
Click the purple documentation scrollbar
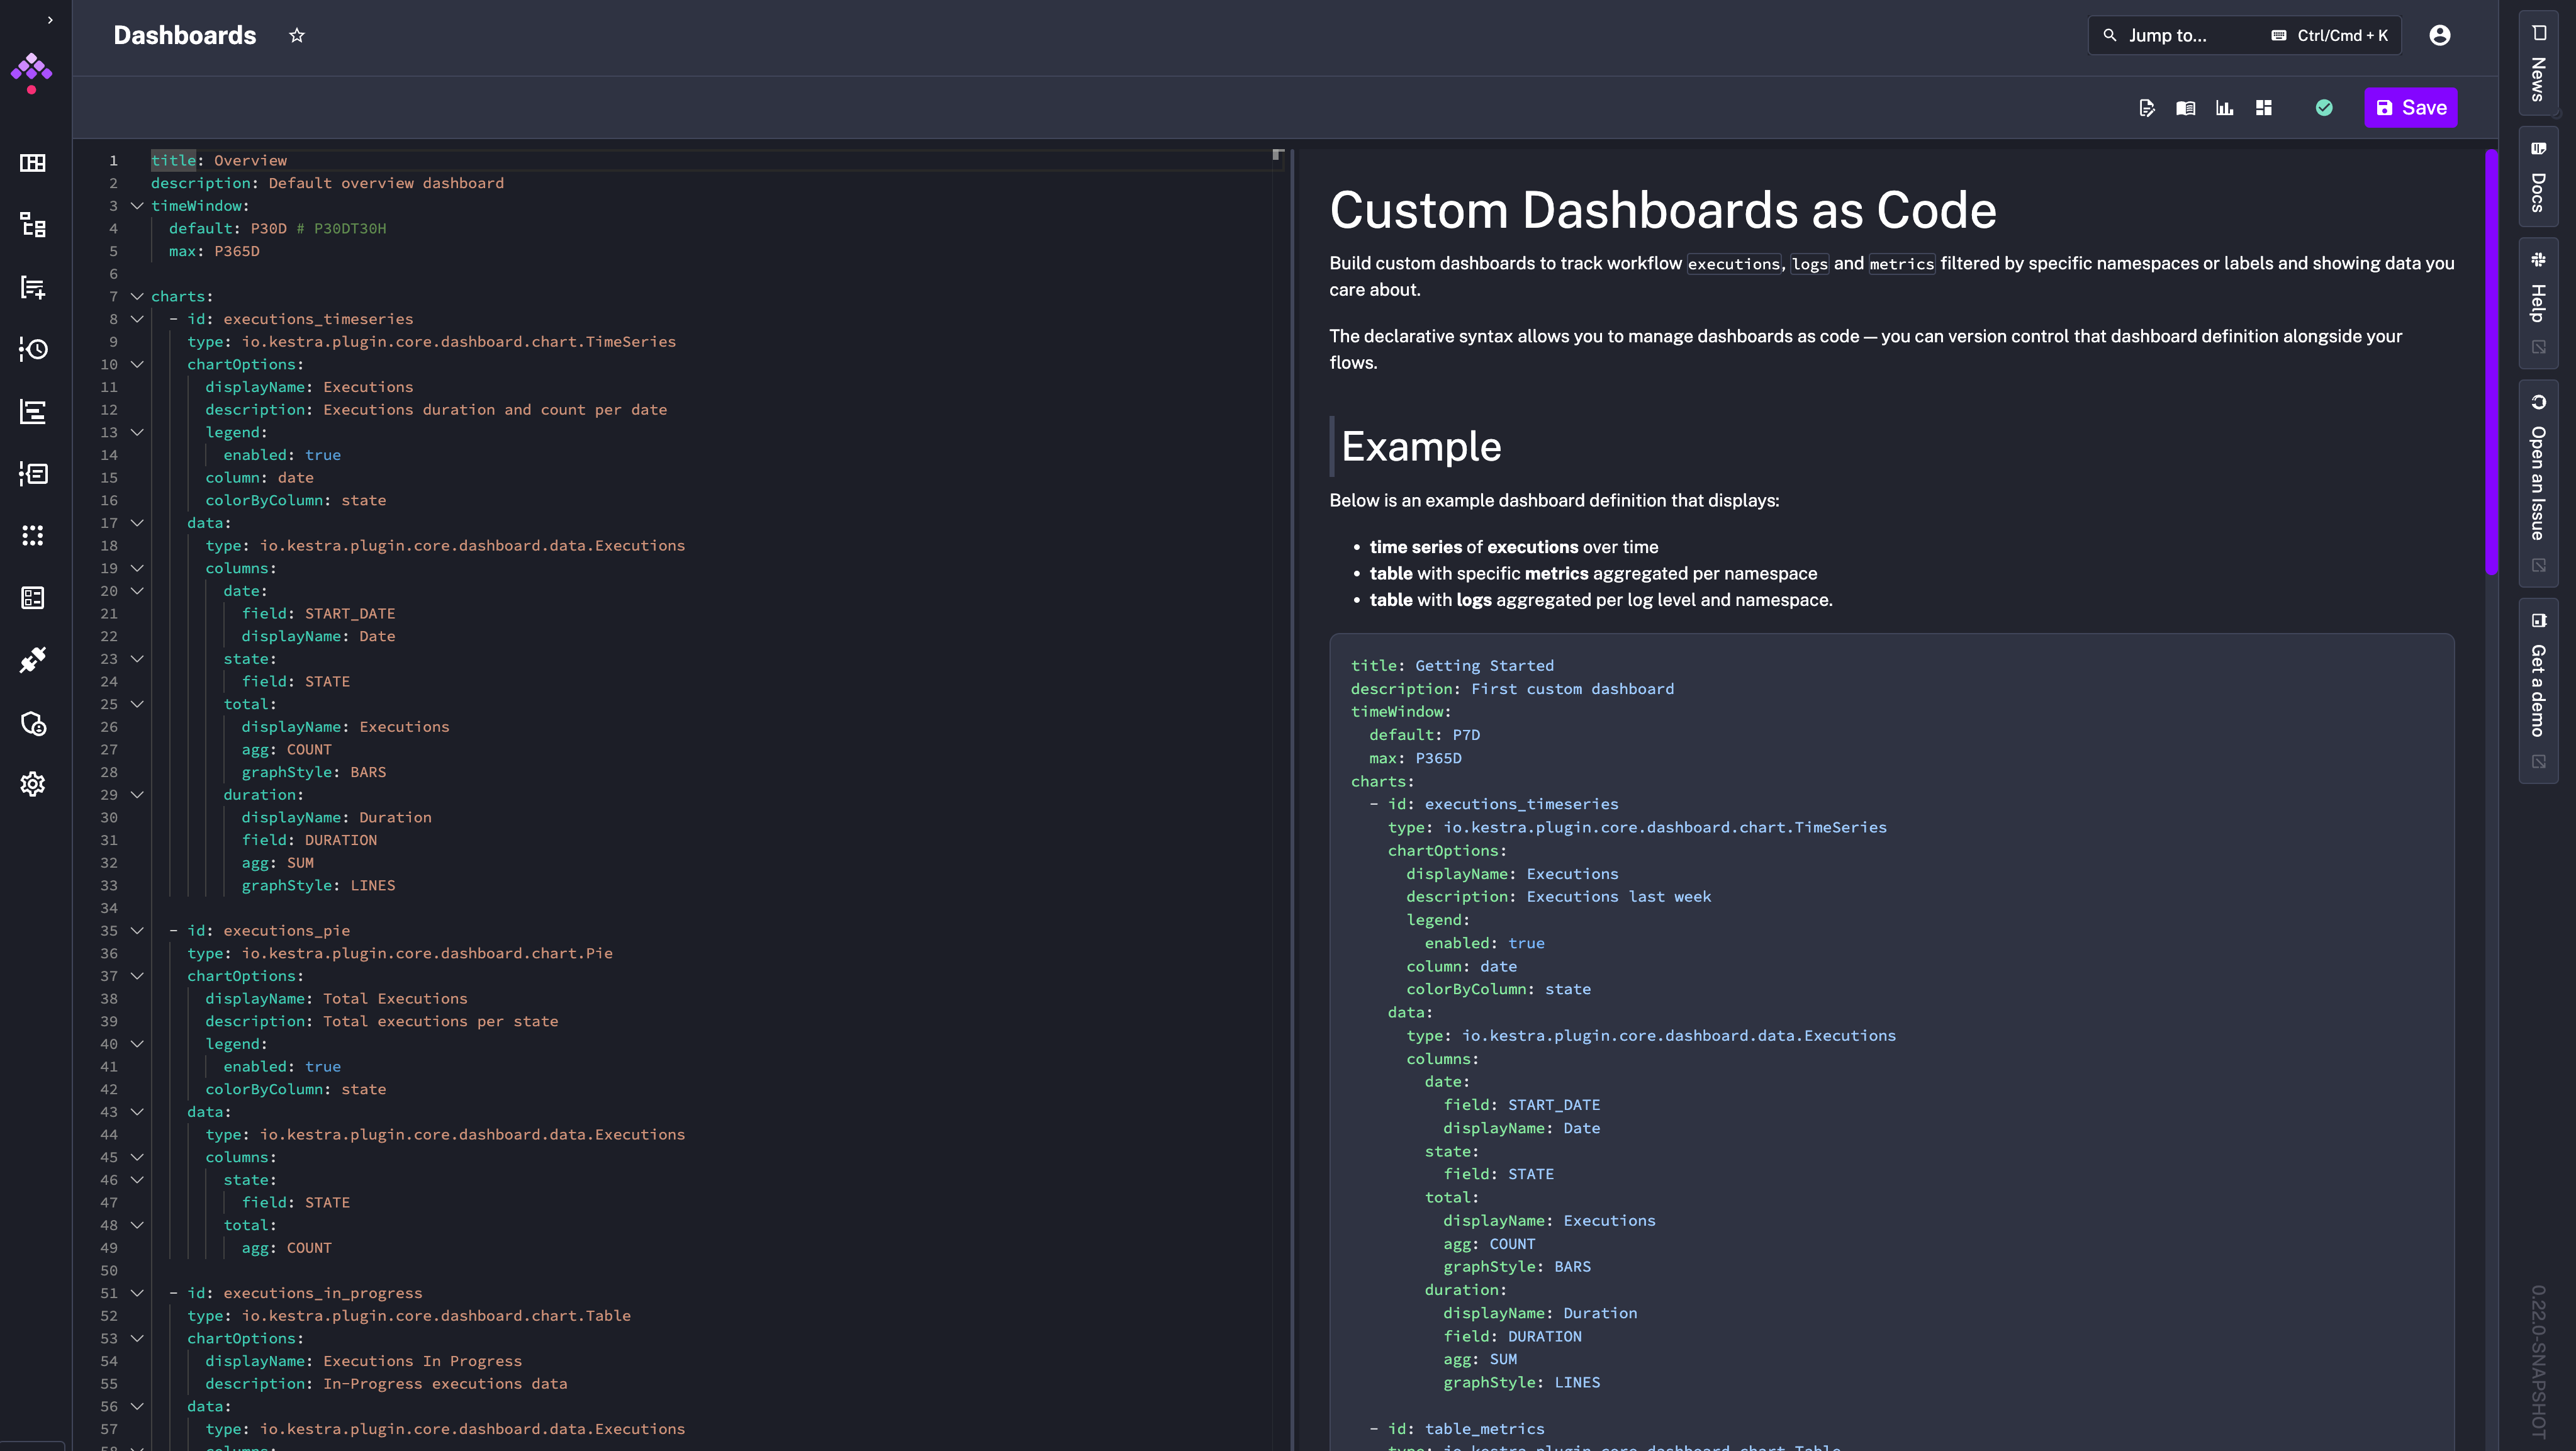click(2491, 360)
